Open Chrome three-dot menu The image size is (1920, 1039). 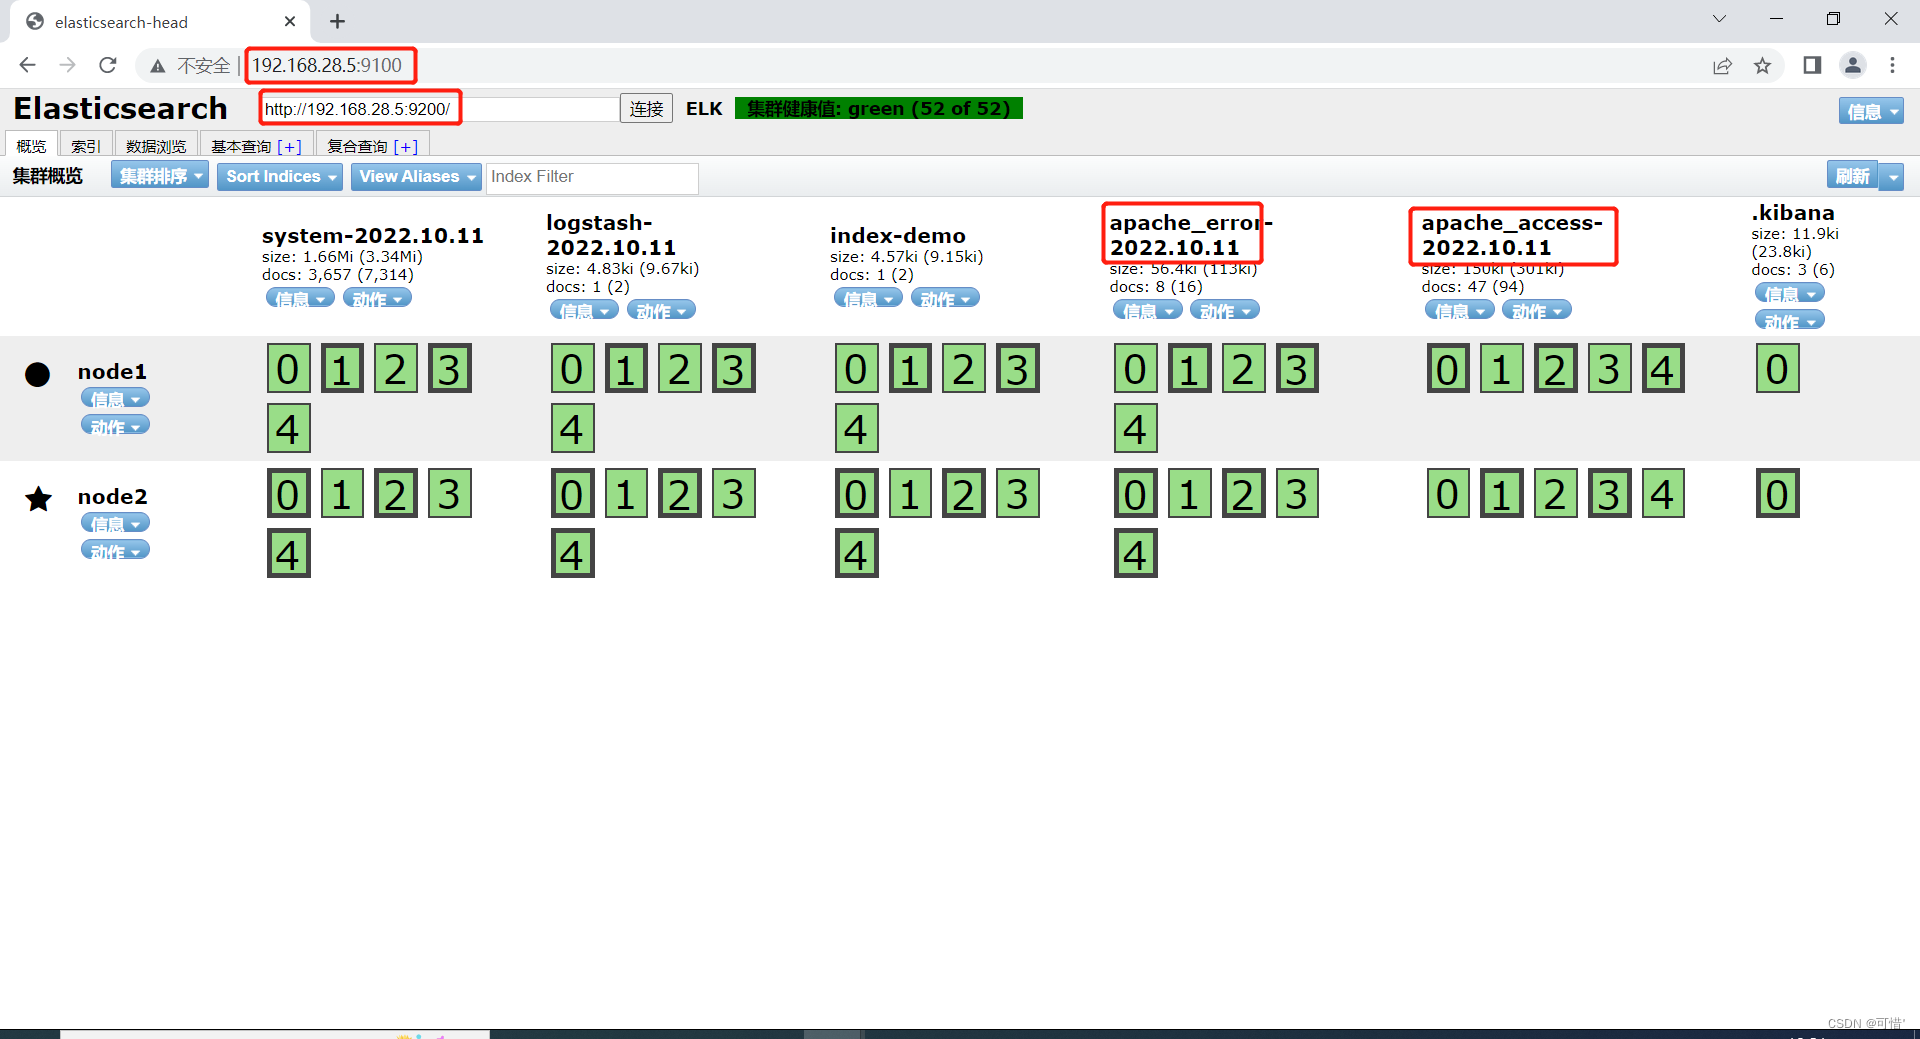pos(1892,65)
